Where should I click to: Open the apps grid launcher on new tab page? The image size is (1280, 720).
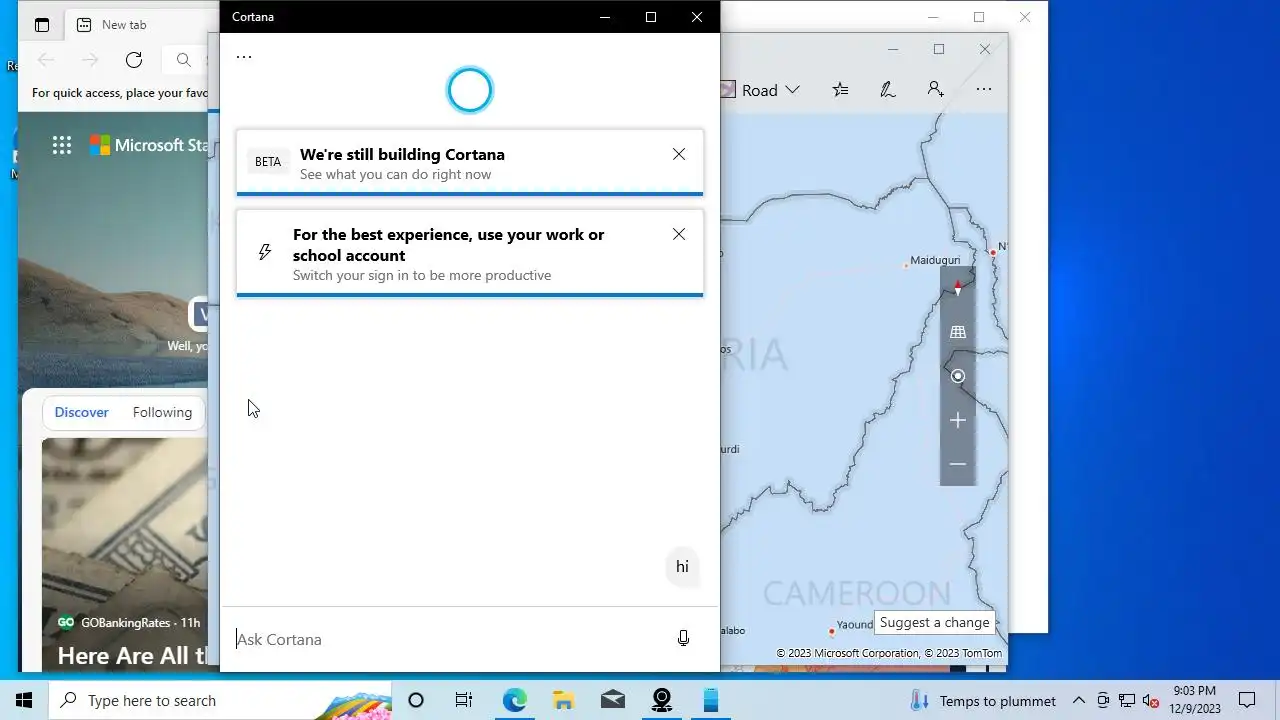pos(62,145)
